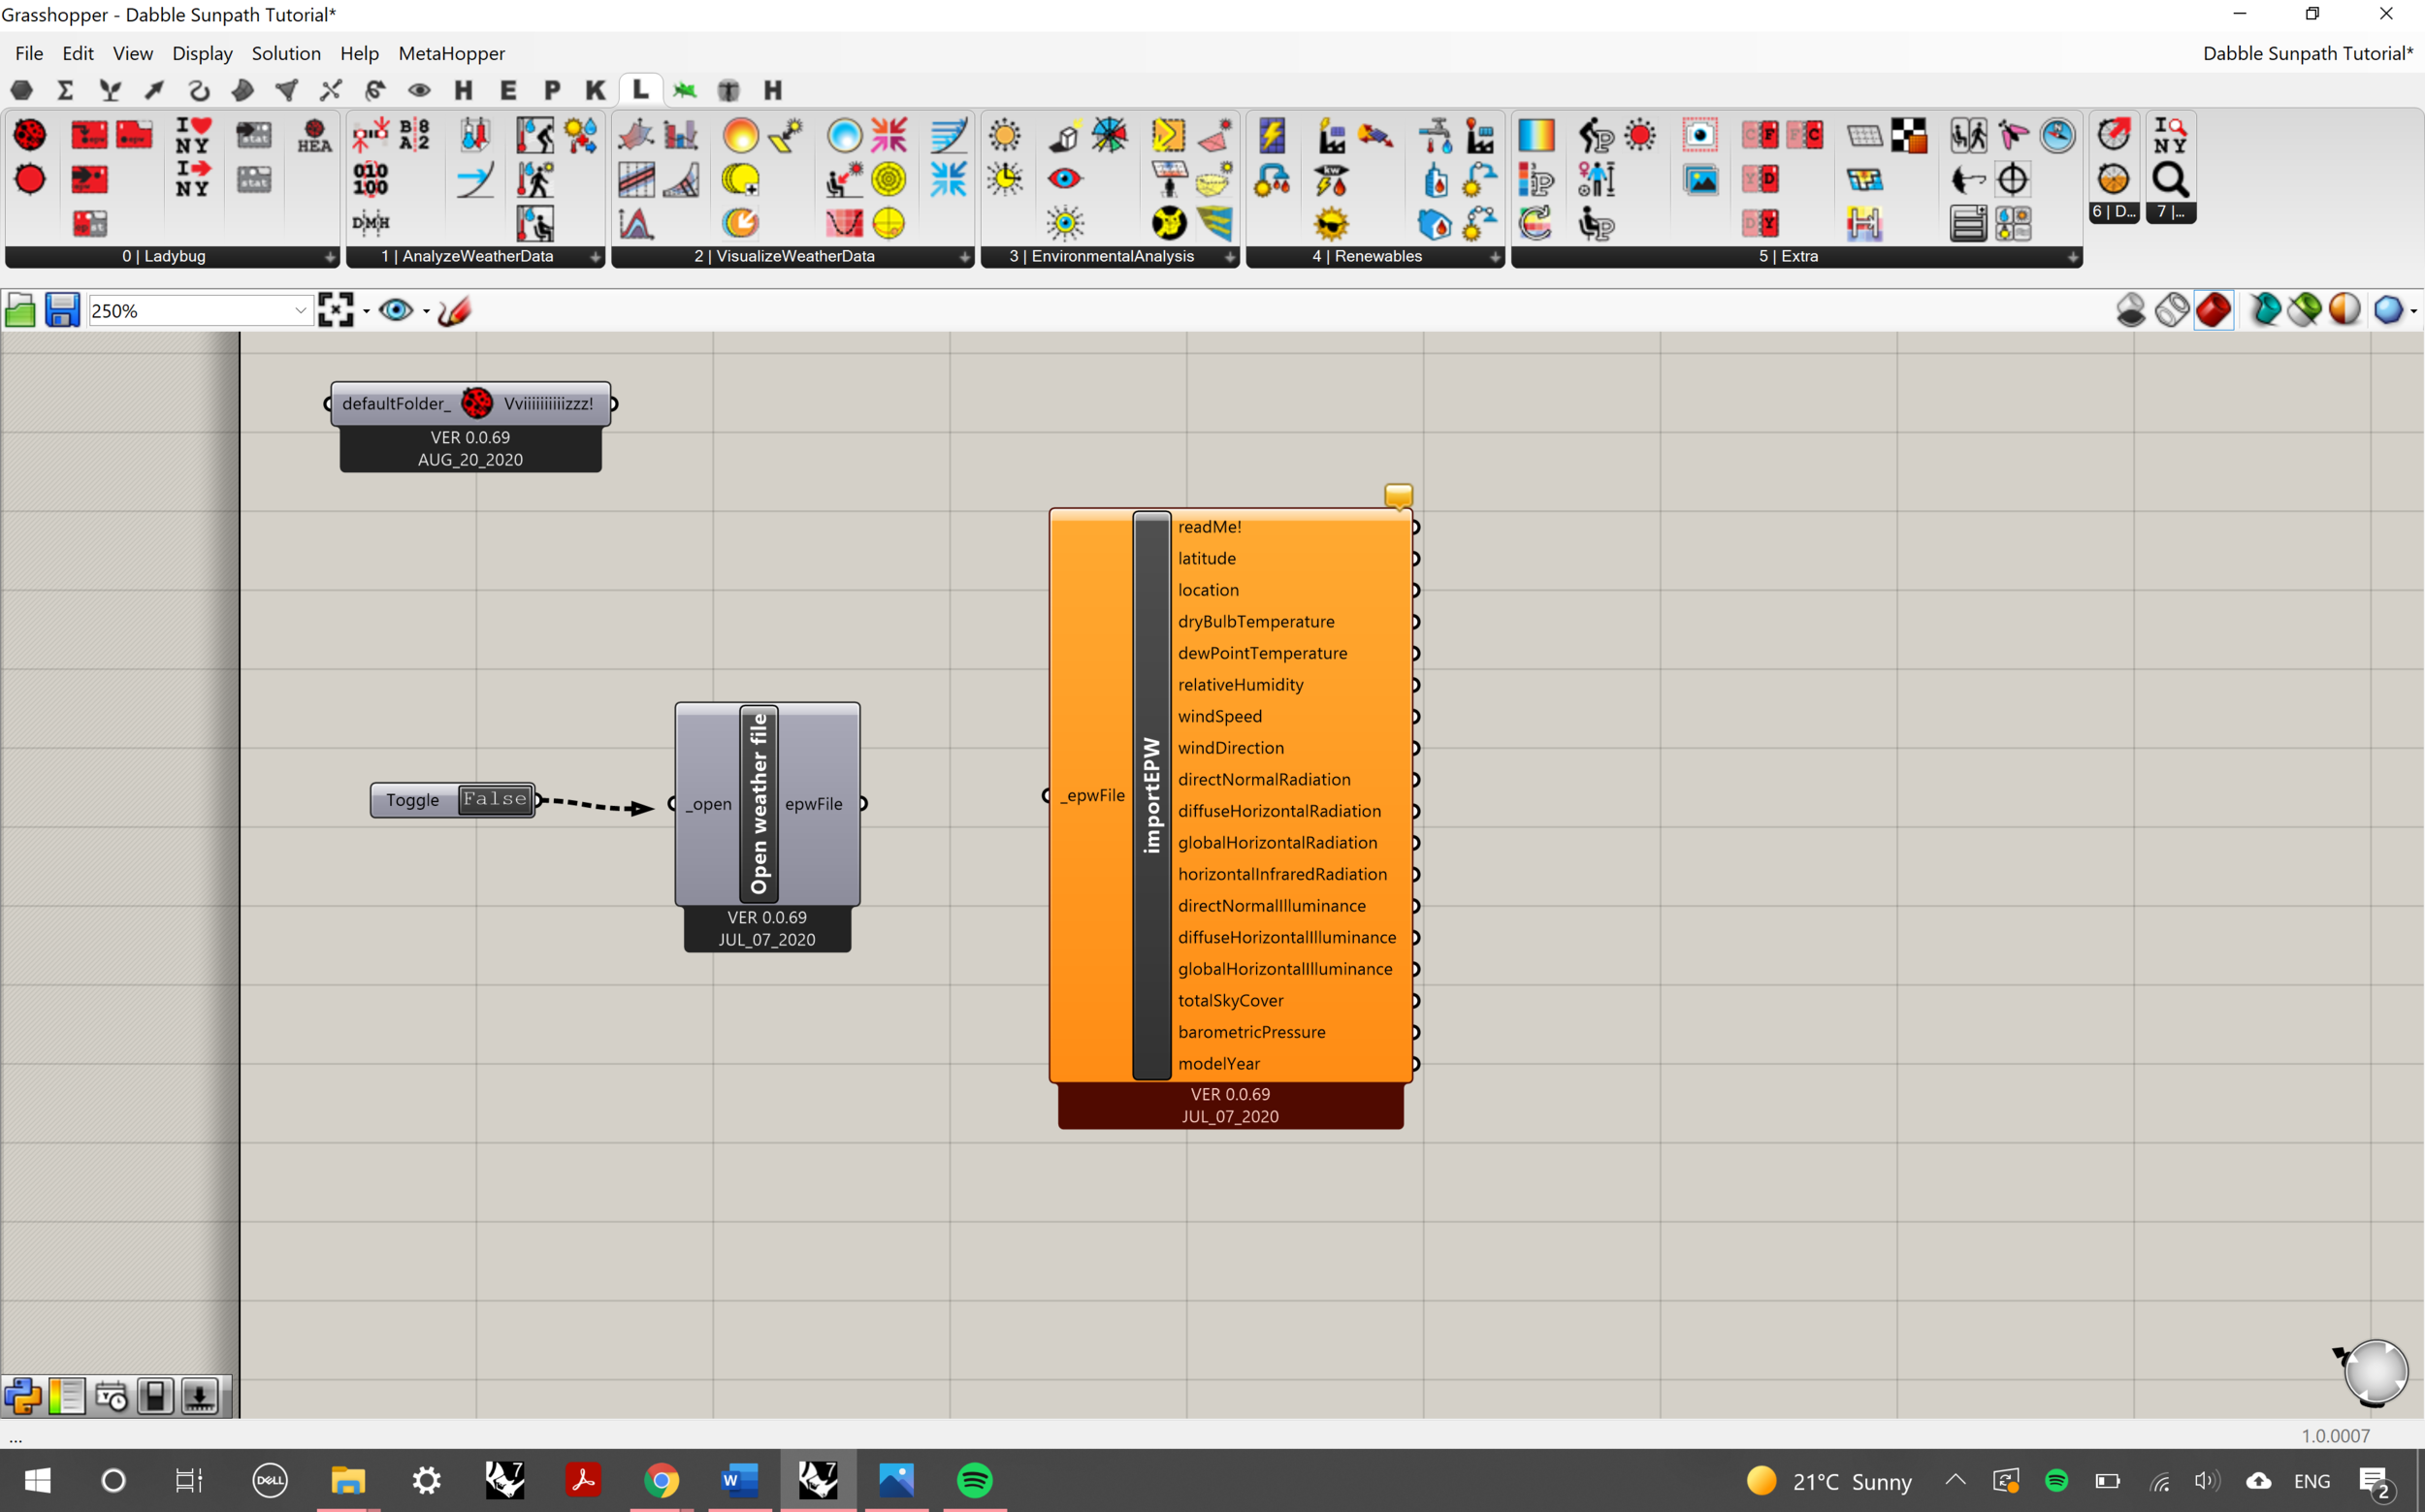Click the download arrow icon in bottom left panel
Screen dimensions: 2425x1512
point(200,1396)
